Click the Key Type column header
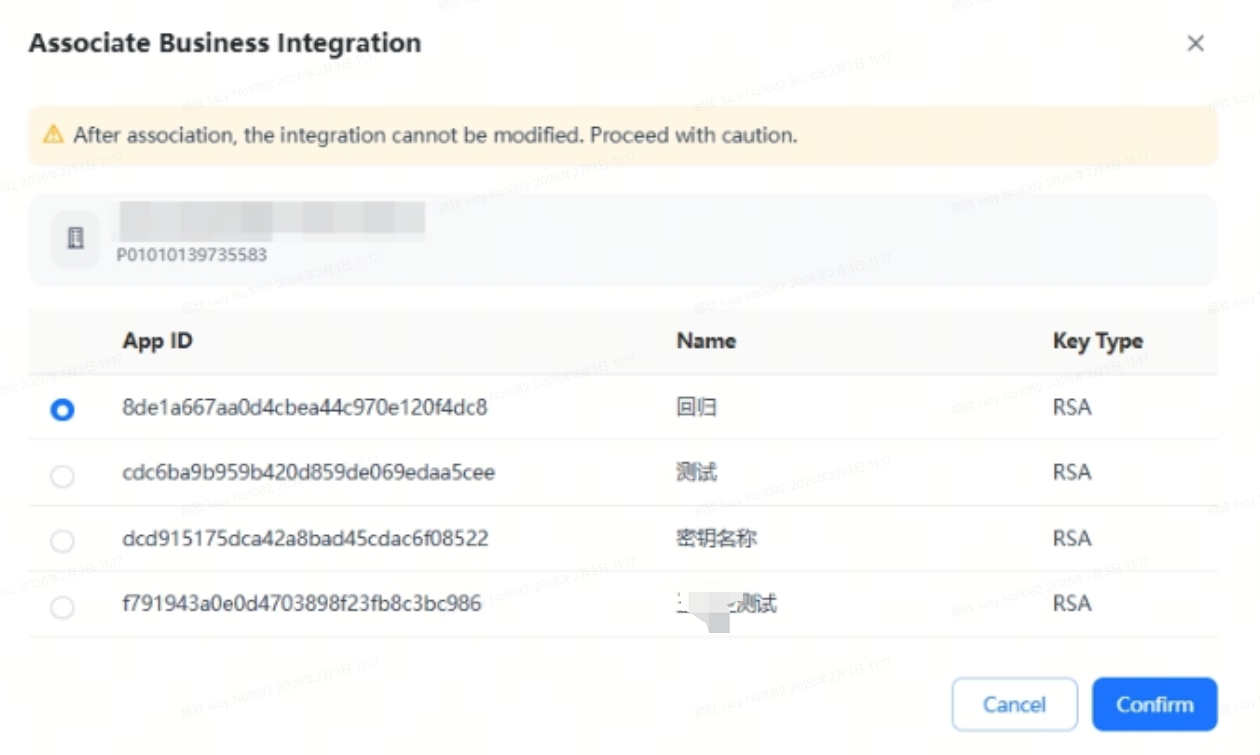 (x=1097, y=341)
